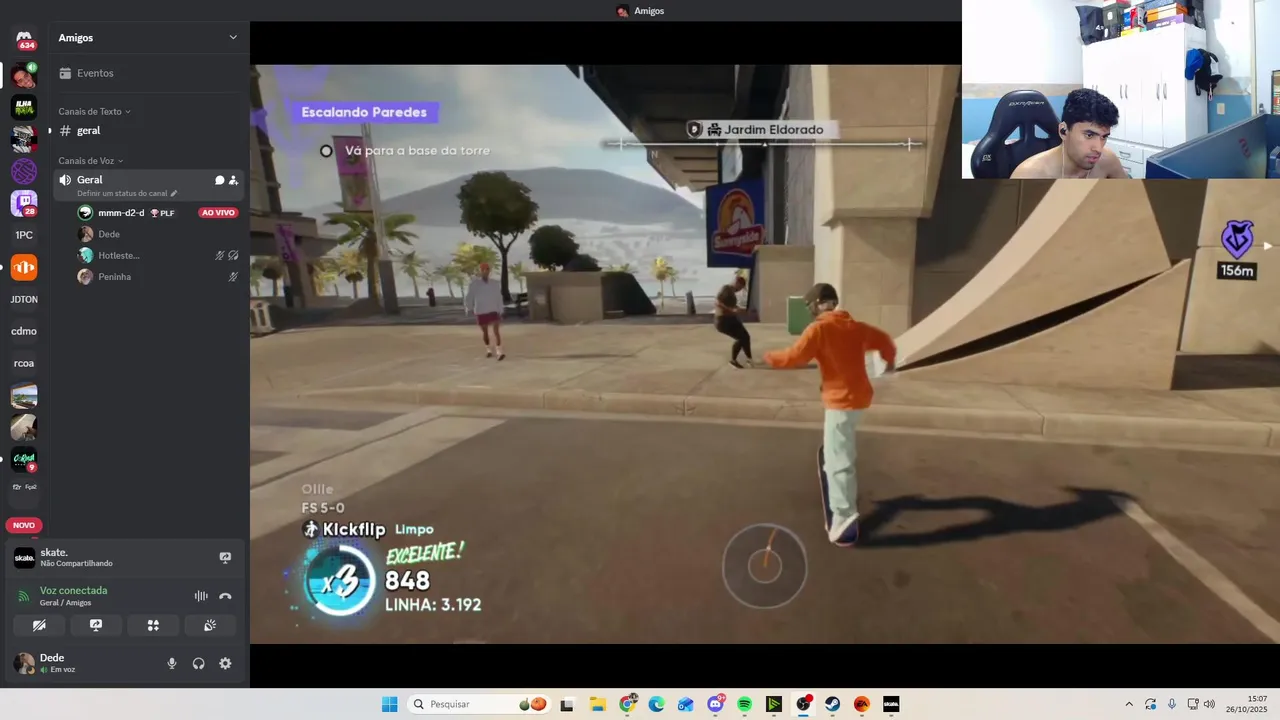Image resolution: width=1280 pixels, height=720 pixels.
Task: Expand Amigos server dropdown menu
Action: [x=233, y=38]
